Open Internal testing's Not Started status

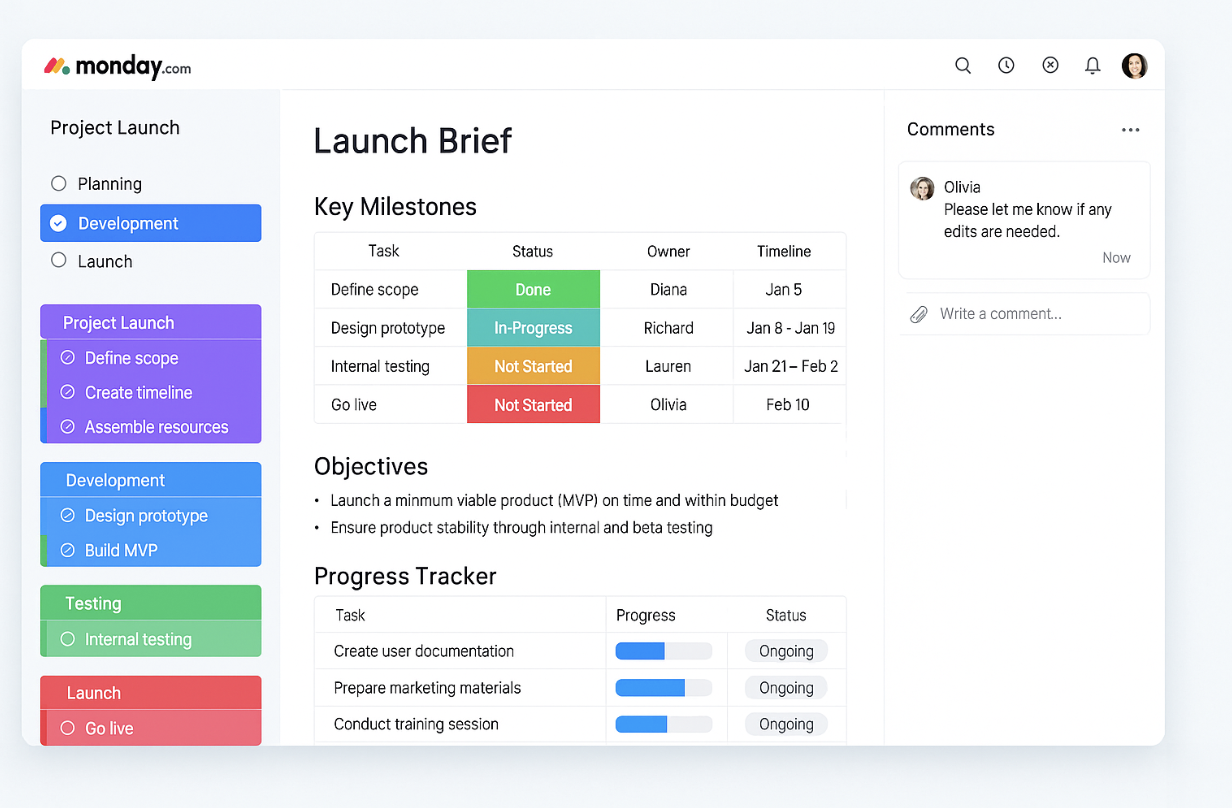click(533, 366)
